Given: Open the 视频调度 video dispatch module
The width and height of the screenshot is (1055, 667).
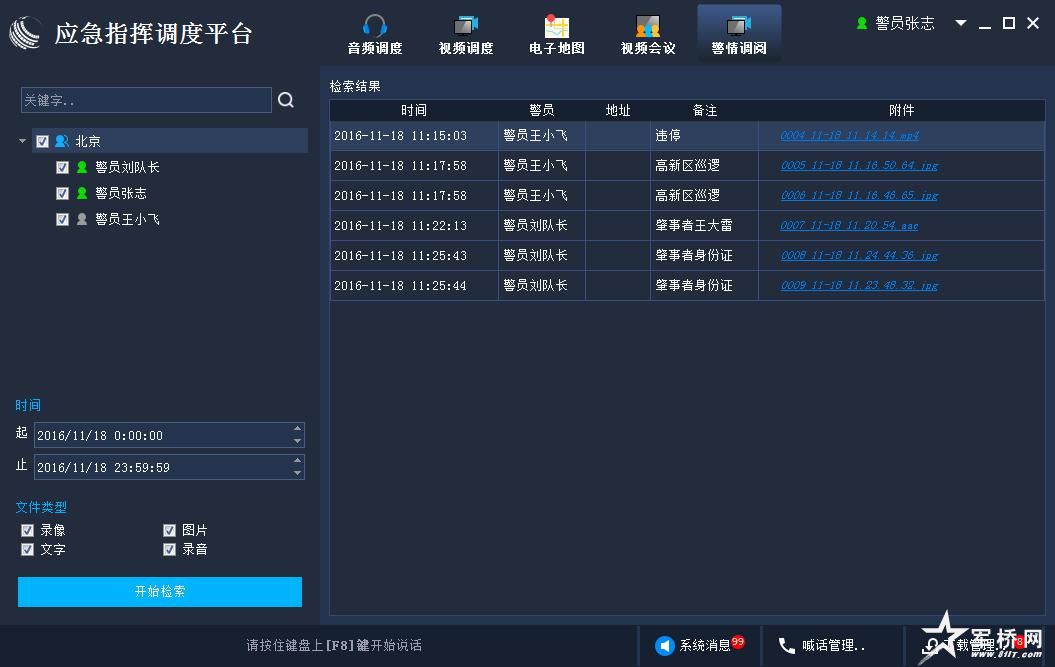Looking at the screenshot, I should pos(466,34).
